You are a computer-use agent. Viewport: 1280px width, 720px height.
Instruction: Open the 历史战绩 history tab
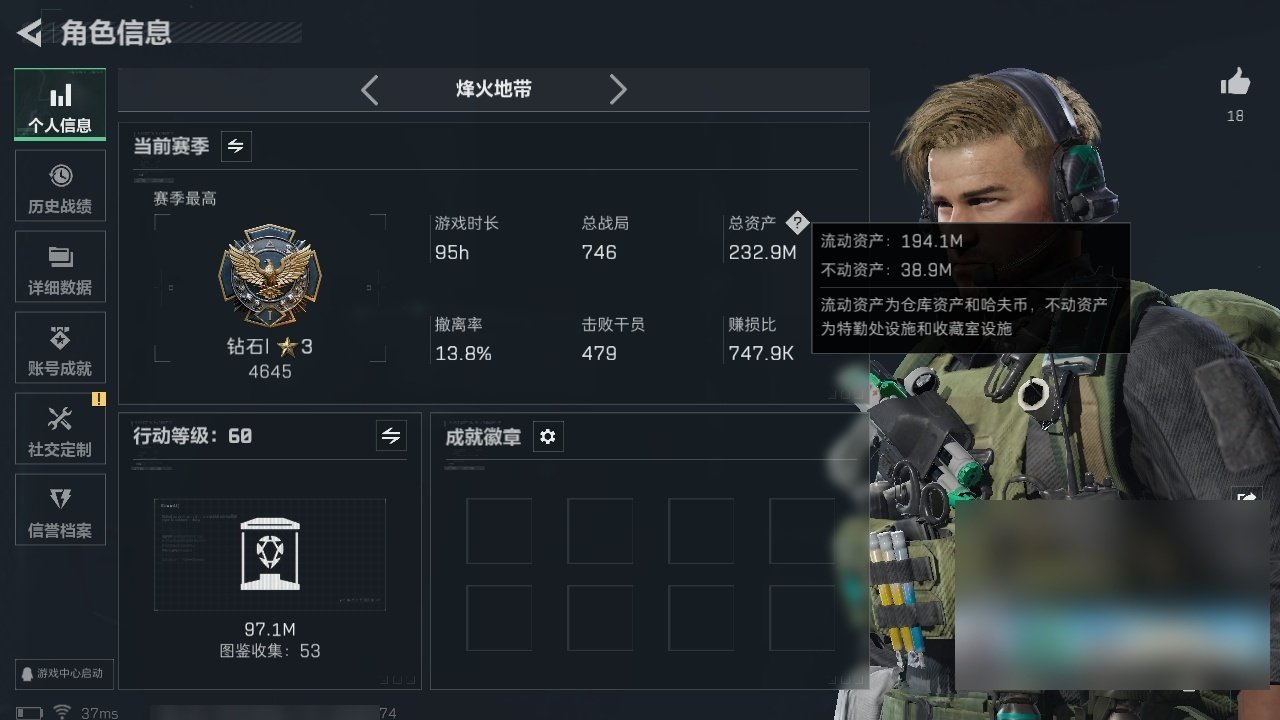point(60,186)
